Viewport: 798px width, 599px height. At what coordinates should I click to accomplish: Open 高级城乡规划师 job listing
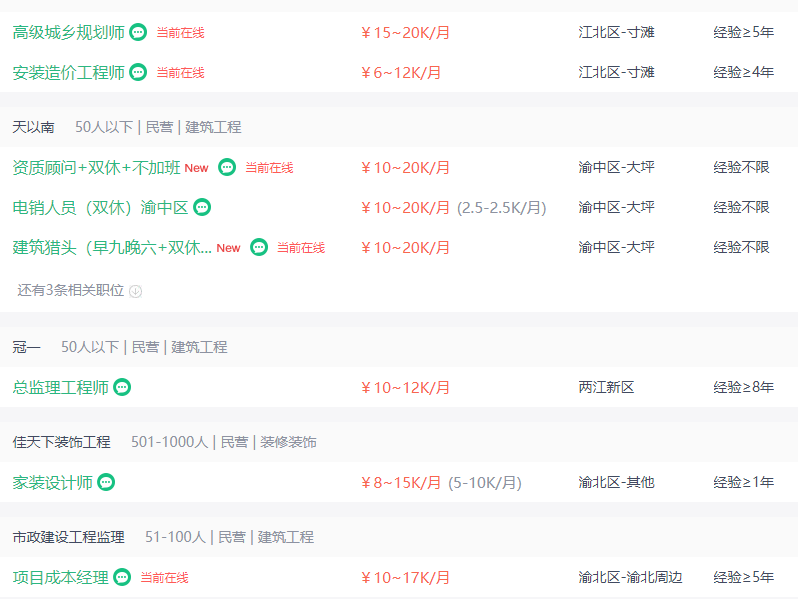(69, 33)
